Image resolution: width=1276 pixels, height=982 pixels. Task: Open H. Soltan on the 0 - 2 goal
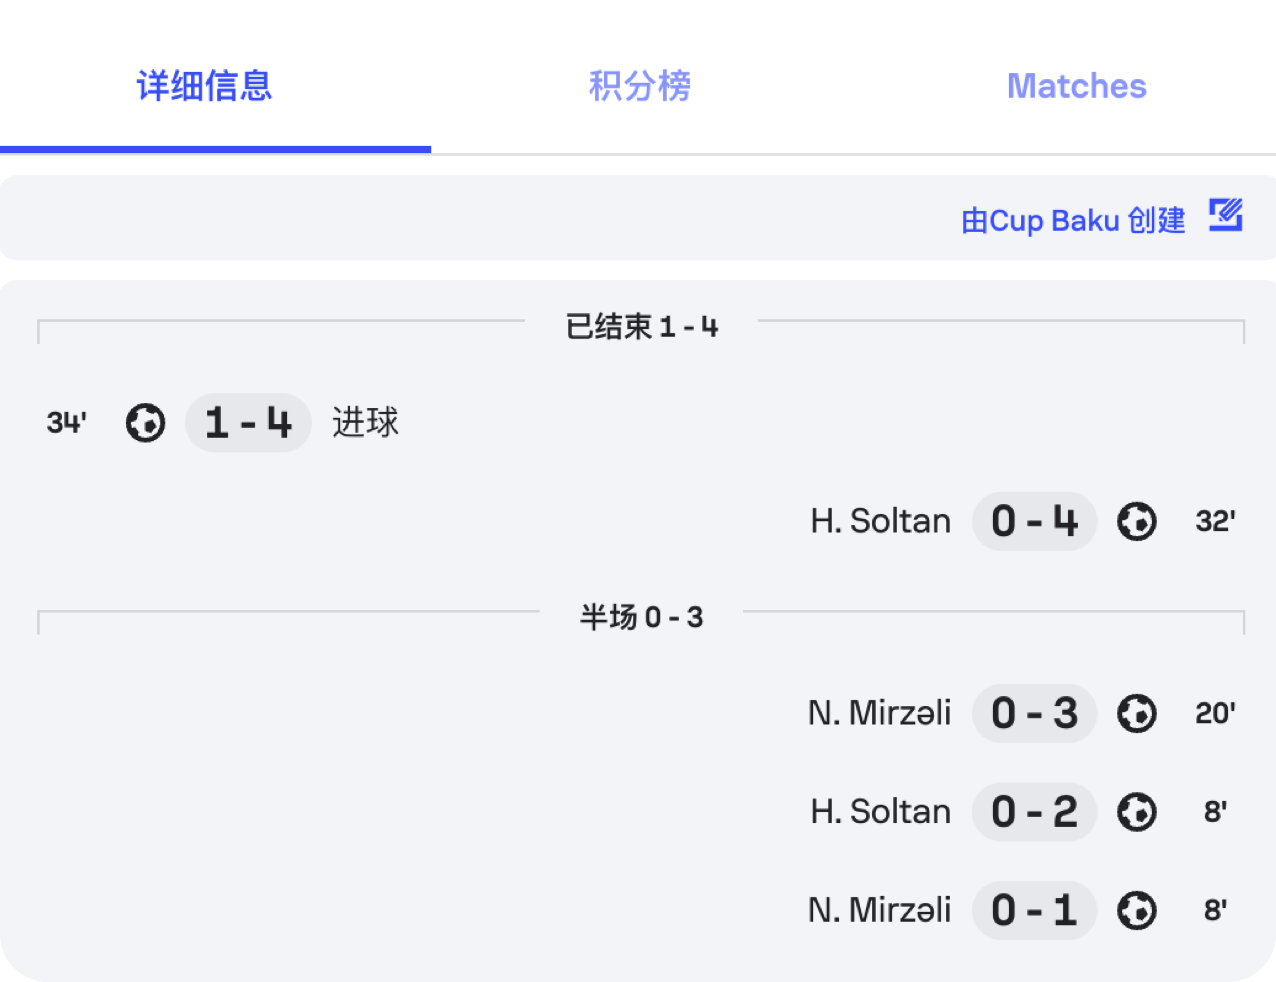tap(880, 812)
